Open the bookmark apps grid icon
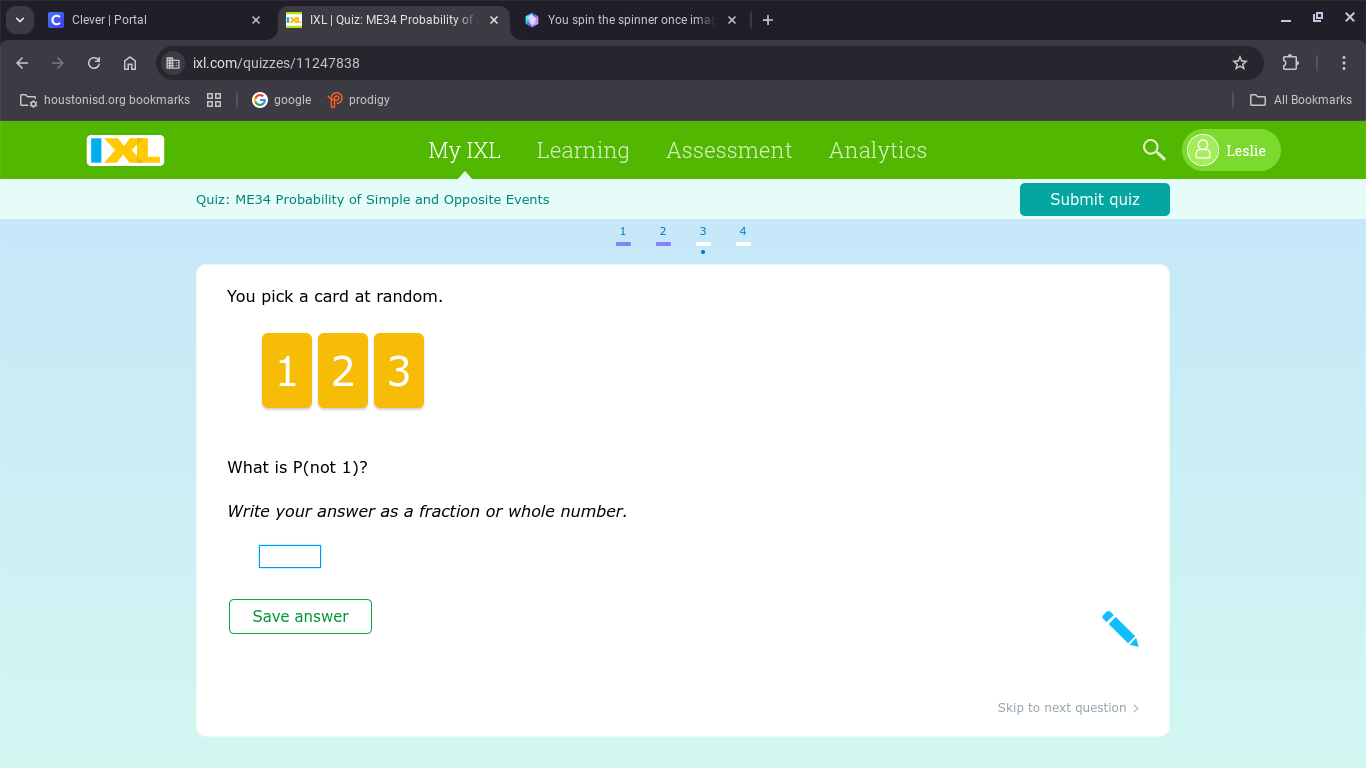Image resolution: width=1366 pixels, height=768 pixels. click(213, 100)
